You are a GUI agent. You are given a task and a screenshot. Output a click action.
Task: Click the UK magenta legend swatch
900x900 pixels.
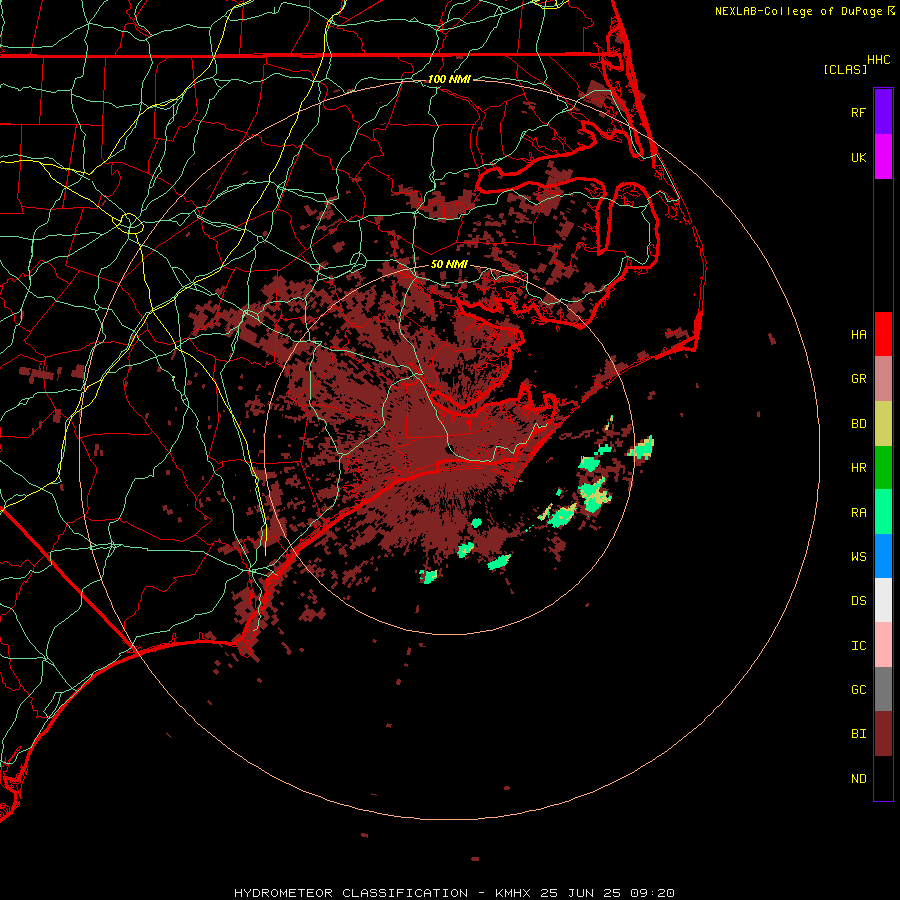pyautogui.click(x=883, y=157)
